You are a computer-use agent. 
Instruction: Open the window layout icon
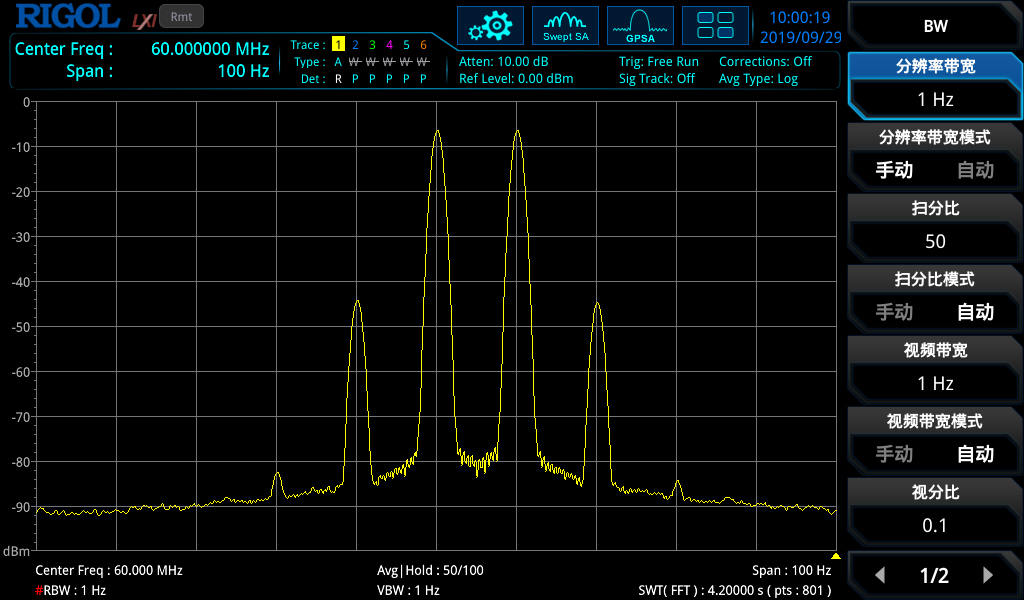point(715,25)
